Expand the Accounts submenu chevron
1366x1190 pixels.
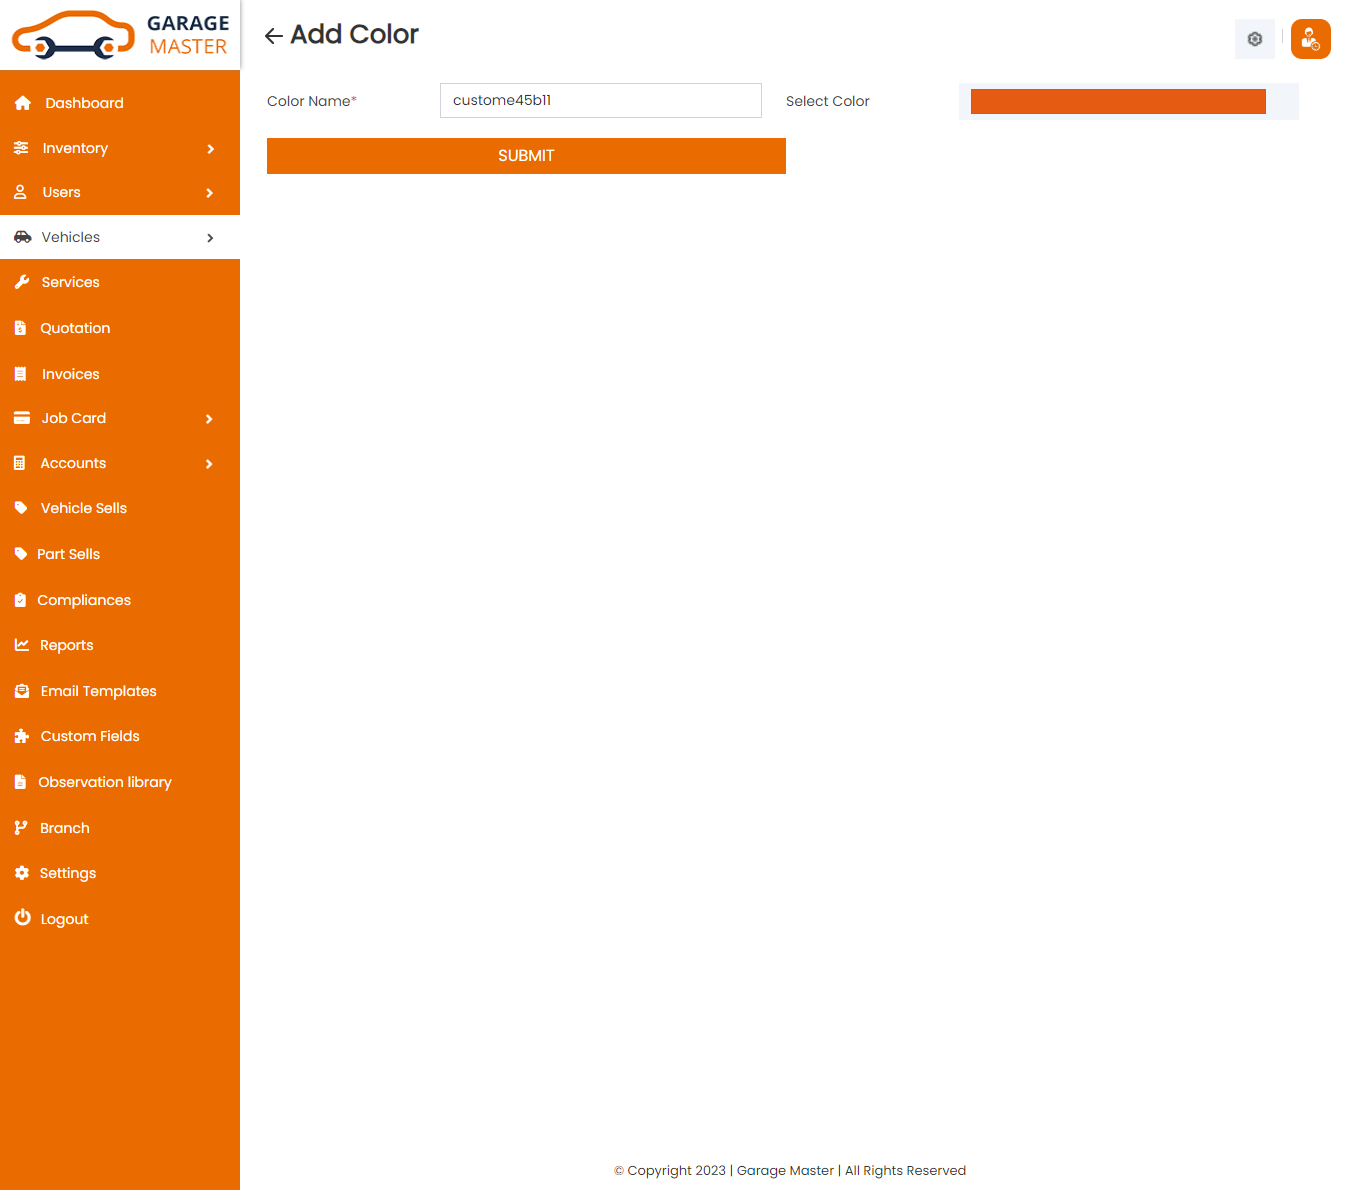[x=210, y=464]
